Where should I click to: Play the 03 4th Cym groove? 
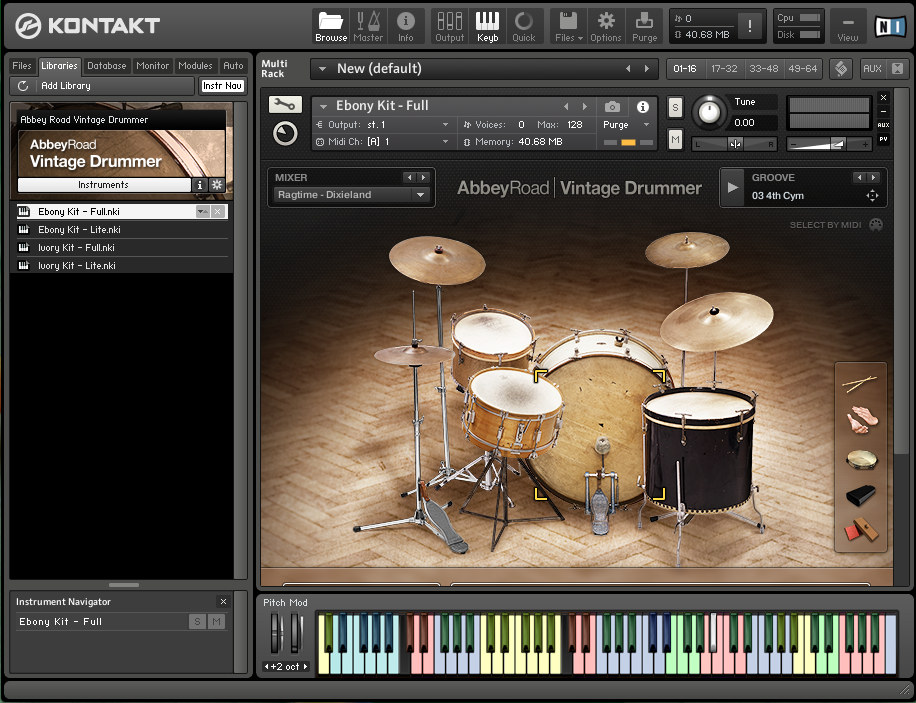coord(732,188)
